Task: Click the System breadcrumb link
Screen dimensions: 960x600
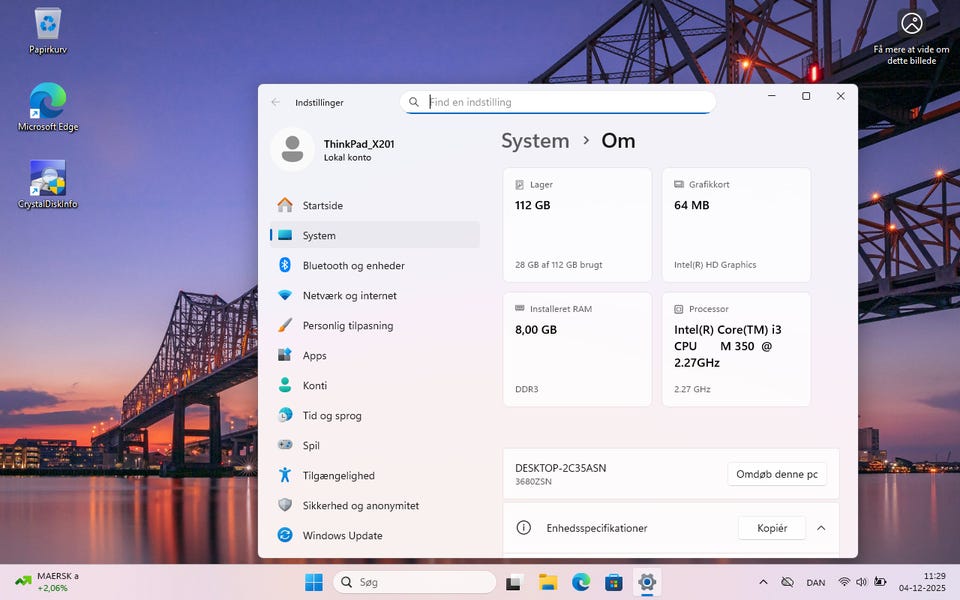Action: tap(535, 141)
